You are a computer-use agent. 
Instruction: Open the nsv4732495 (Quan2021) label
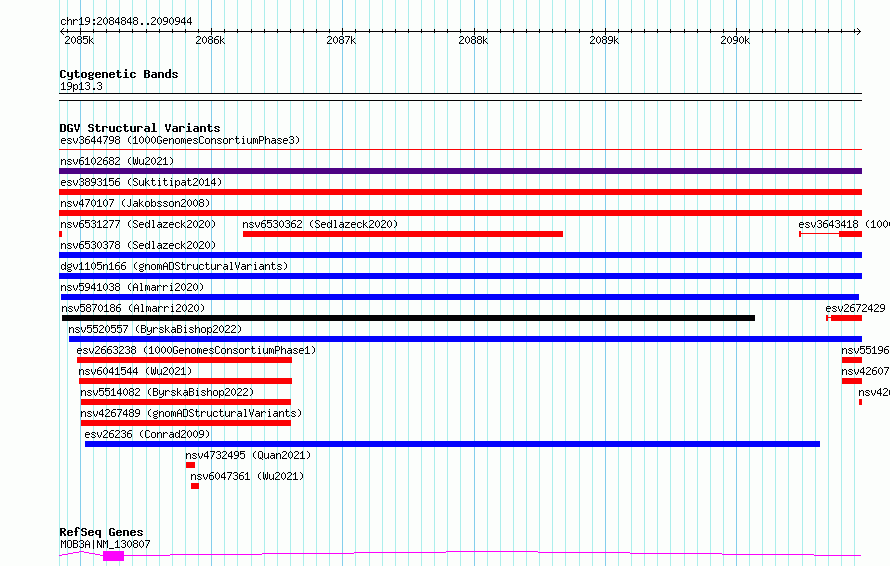[x=248, y=455]
